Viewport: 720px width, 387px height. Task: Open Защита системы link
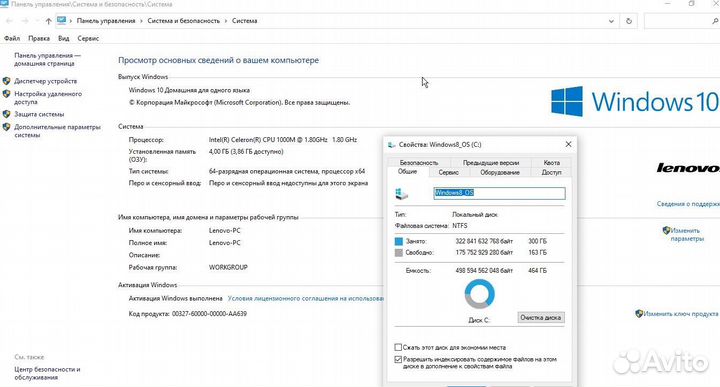39,114
